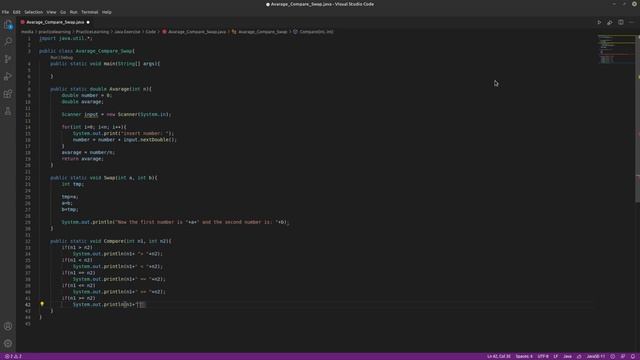Screen dimensions: 640x360
Task: Click the feedback icon in status bar
Action: [x=623, y=356]
